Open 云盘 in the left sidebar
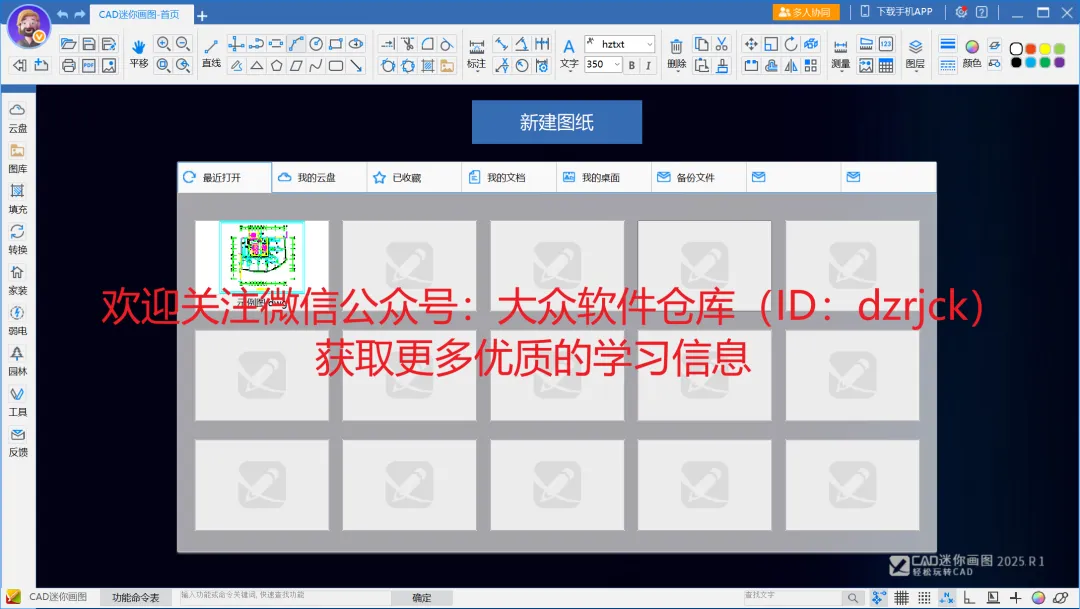Screen dimensions: 1080x609 (x=17, y=117)
